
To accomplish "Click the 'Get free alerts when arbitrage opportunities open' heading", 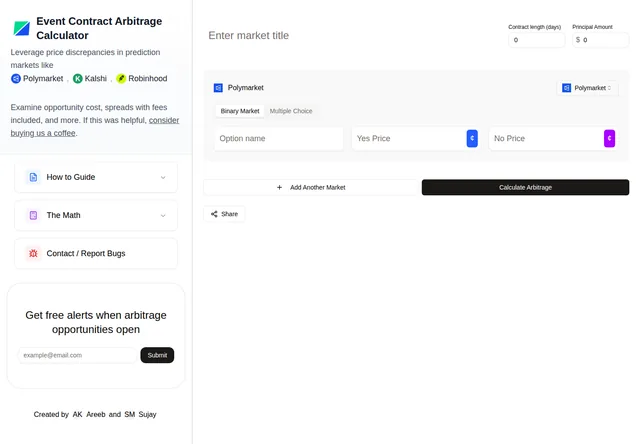I will coord(96,322).
